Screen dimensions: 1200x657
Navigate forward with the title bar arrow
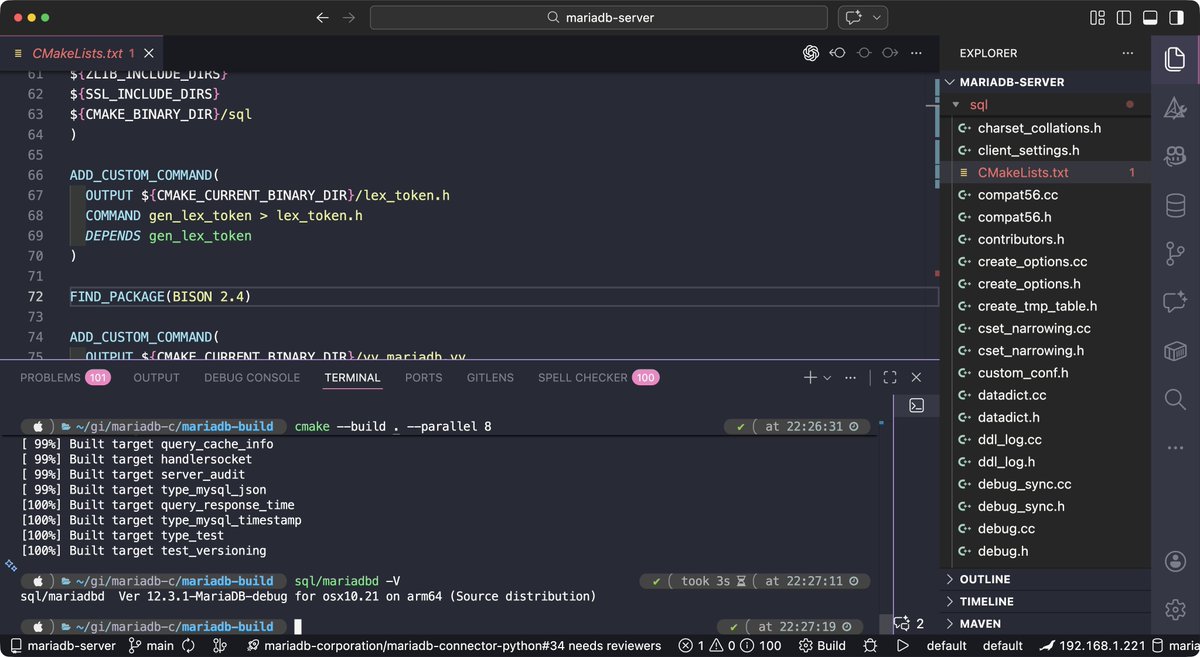tap(349, 18)
